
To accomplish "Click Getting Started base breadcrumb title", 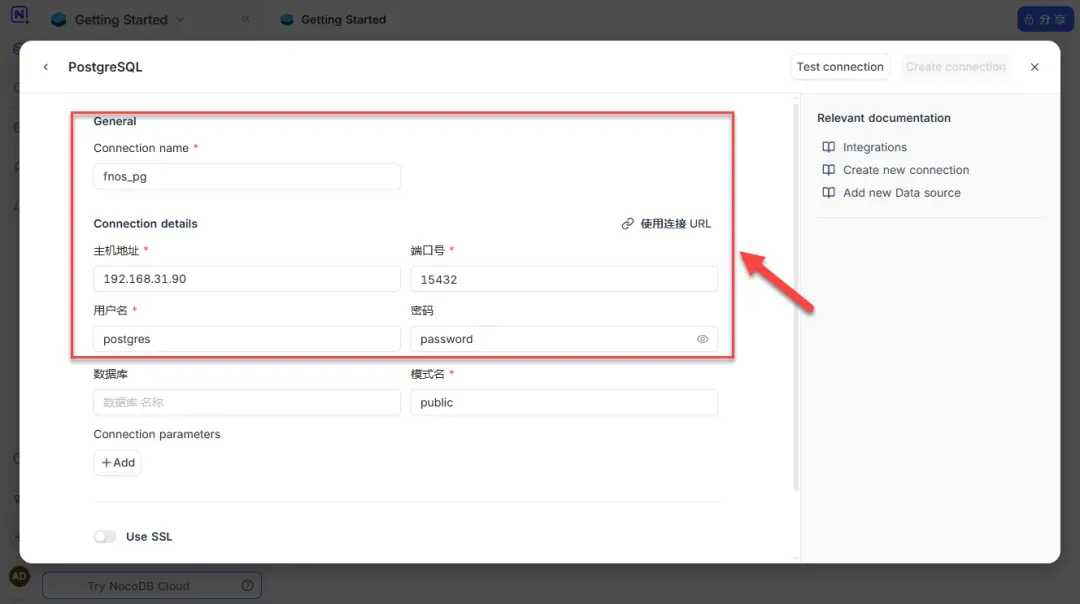I will (343, 19).
